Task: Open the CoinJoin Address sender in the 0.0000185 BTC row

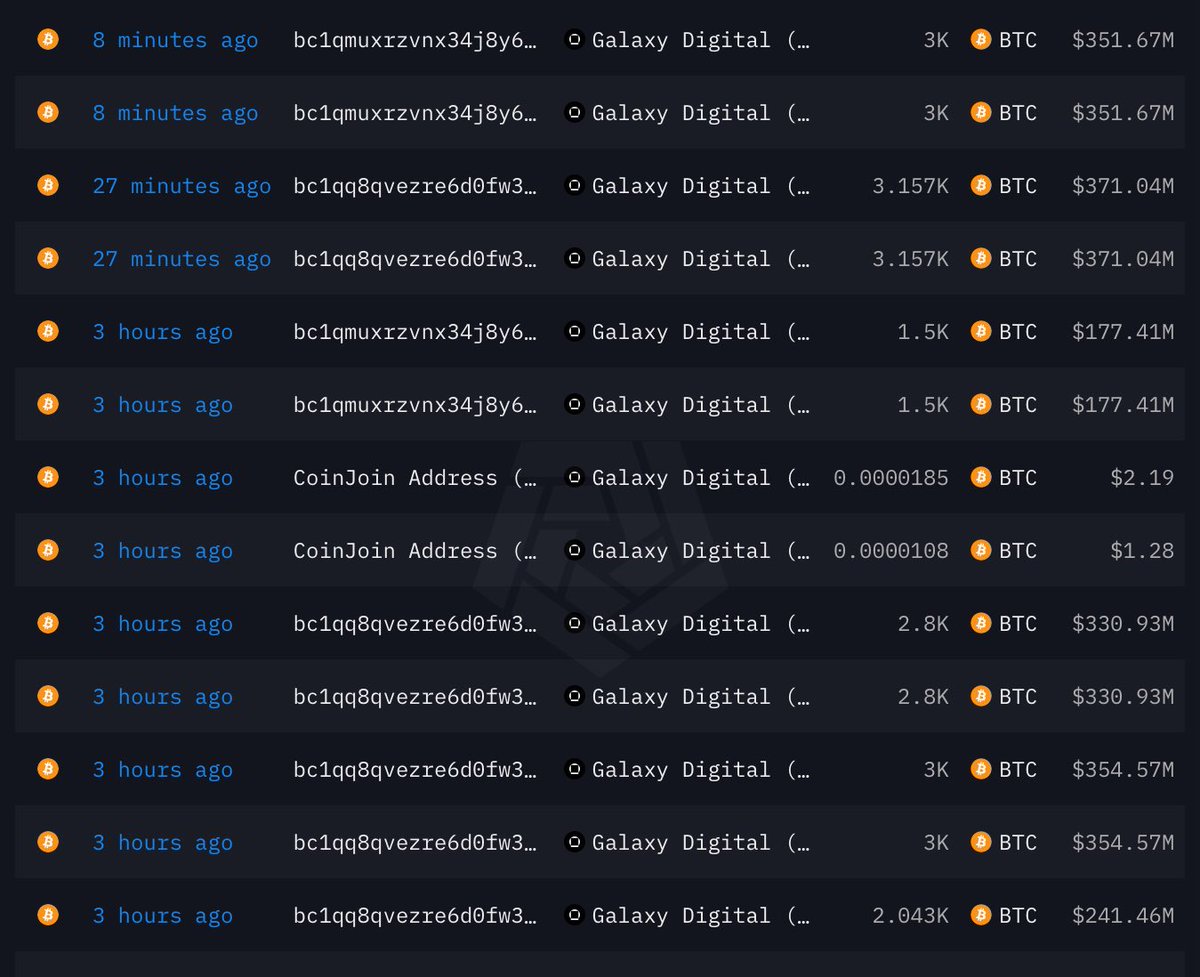Action: coord(415,478)
